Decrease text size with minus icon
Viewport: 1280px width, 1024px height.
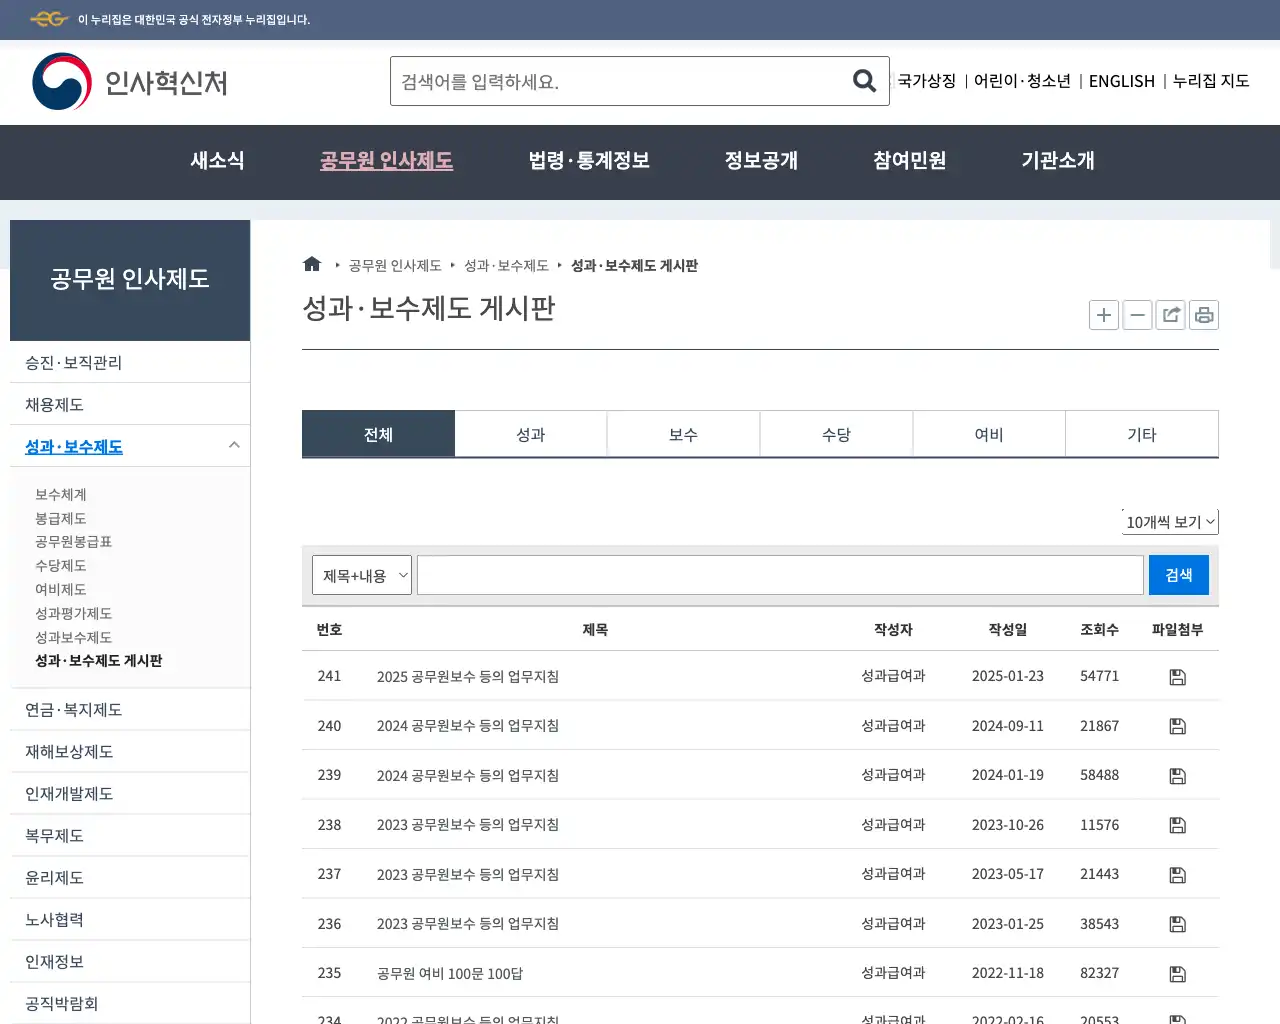tap(1137, 315)
